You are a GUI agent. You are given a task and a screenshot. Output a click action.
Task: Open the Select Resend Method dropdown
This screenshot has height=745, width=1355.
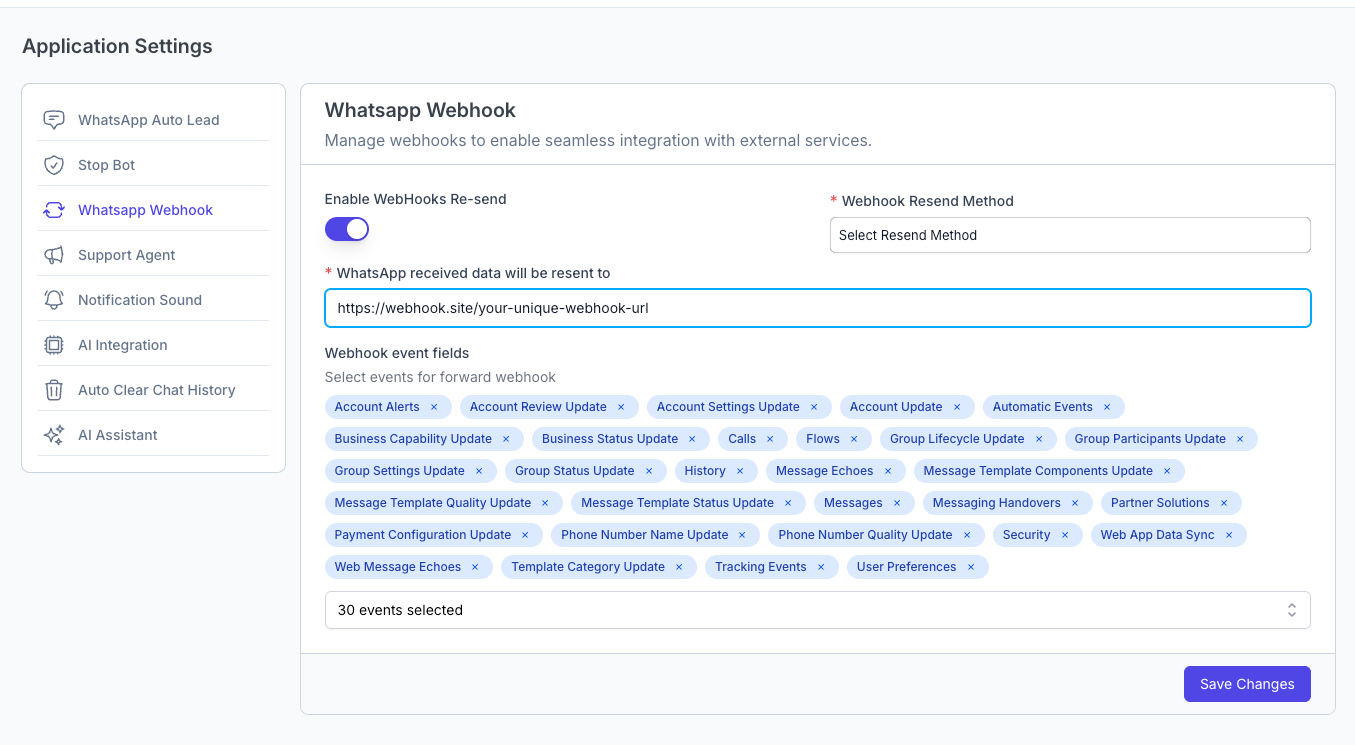tap(1070, 235)
